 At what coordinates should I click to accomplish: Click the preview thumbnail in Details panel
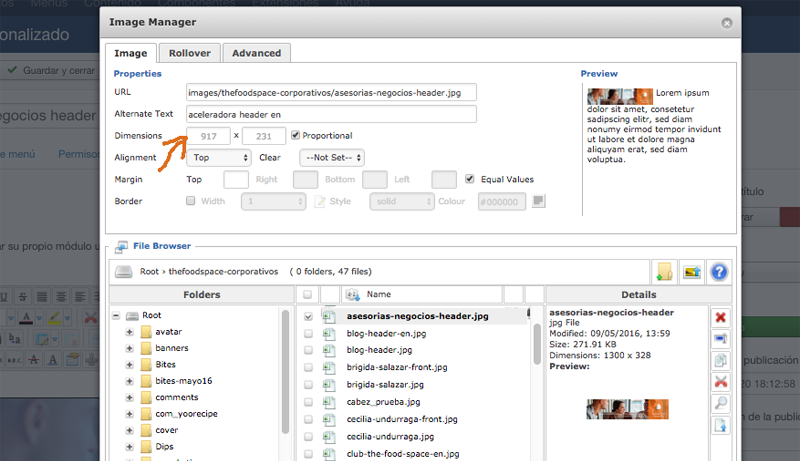627,409
